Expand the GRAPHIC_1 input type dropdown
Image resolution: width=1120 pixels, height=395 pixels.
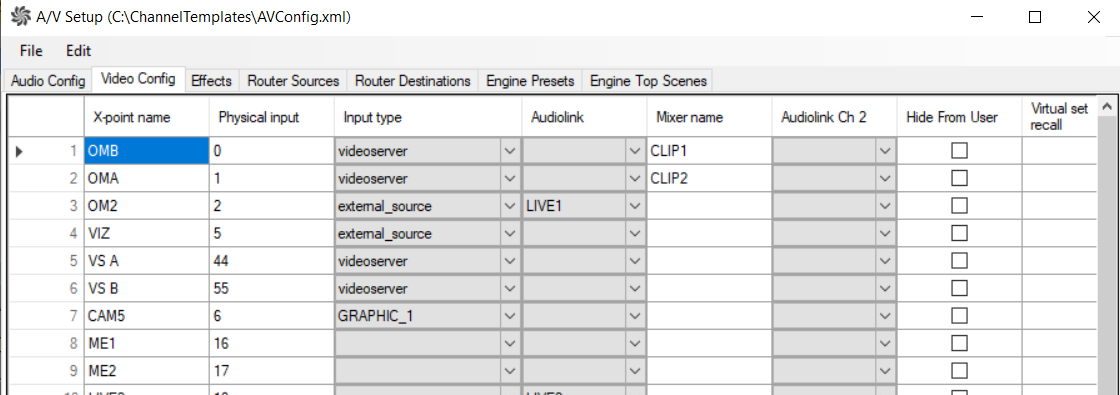tap(509, 316)
